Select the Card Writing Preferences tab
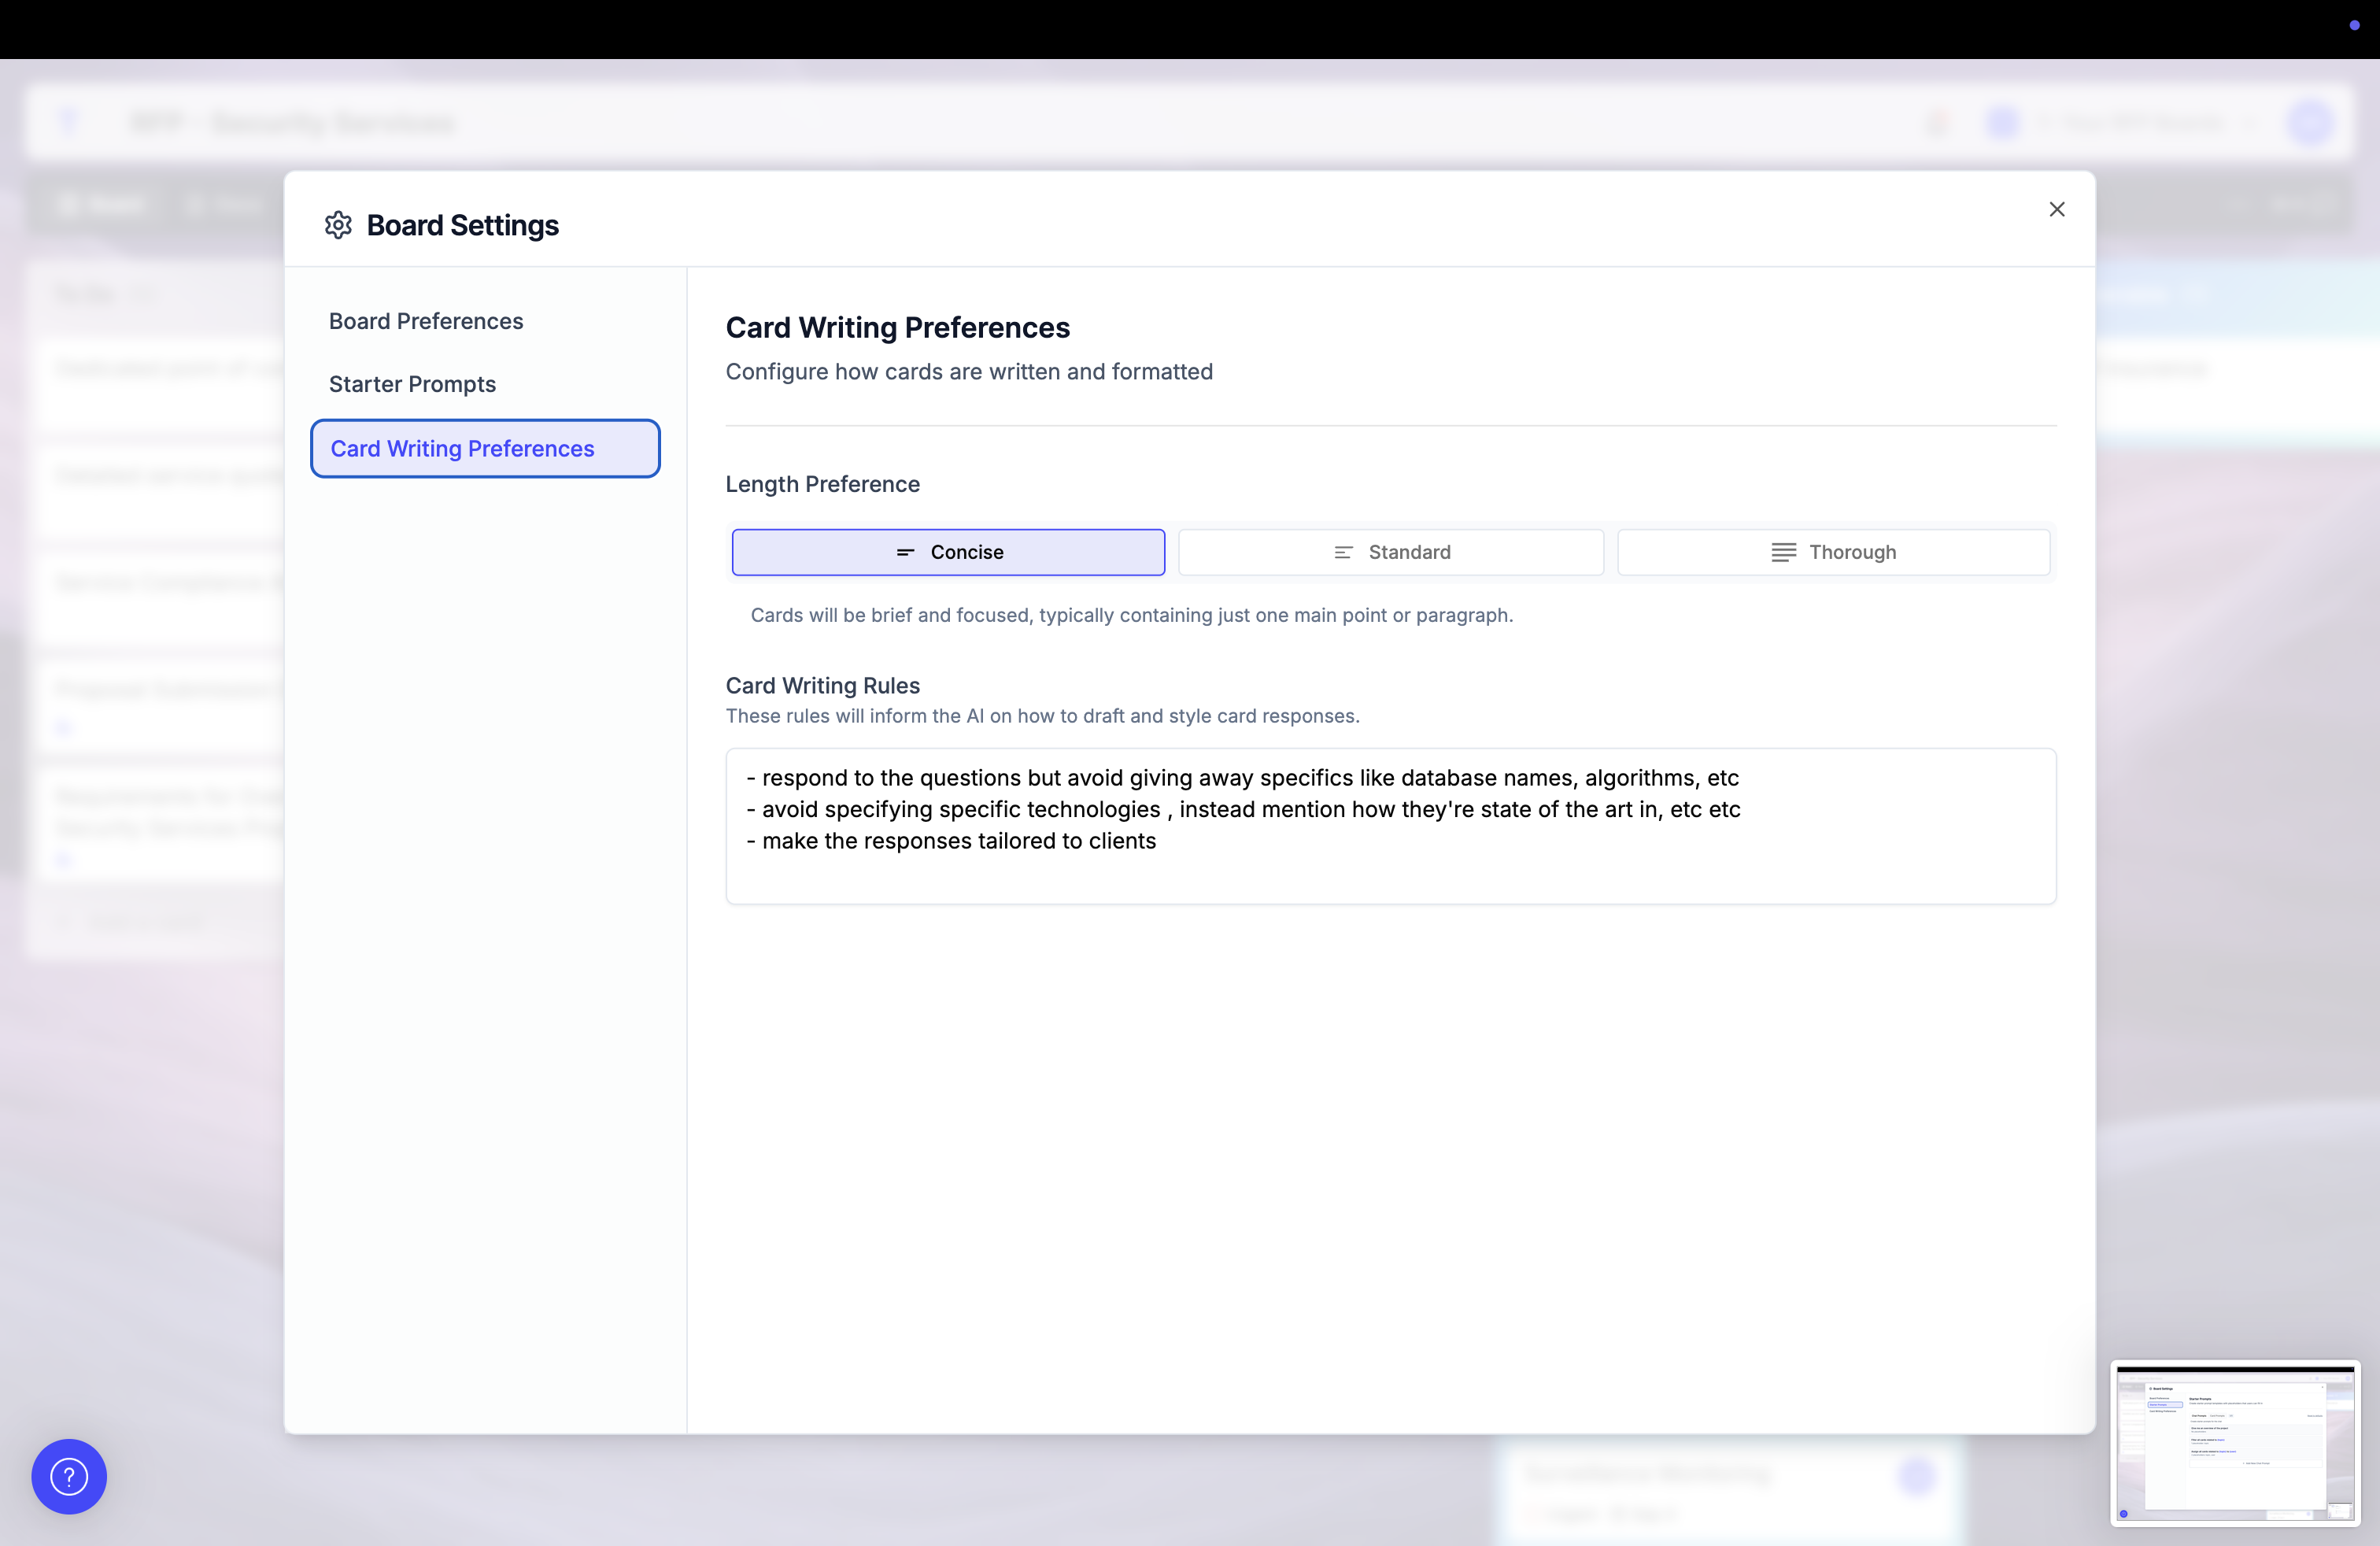2380x1546 pixels. coord(485,449)
